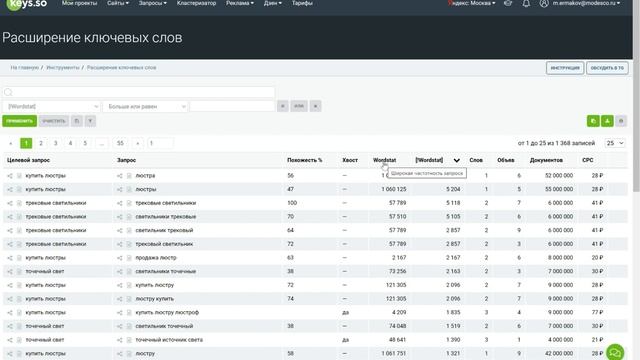Screen dimensions: 640x360
Task: Open the Яндекс: Москва region dropdown
Action: [x=471, y=3]
